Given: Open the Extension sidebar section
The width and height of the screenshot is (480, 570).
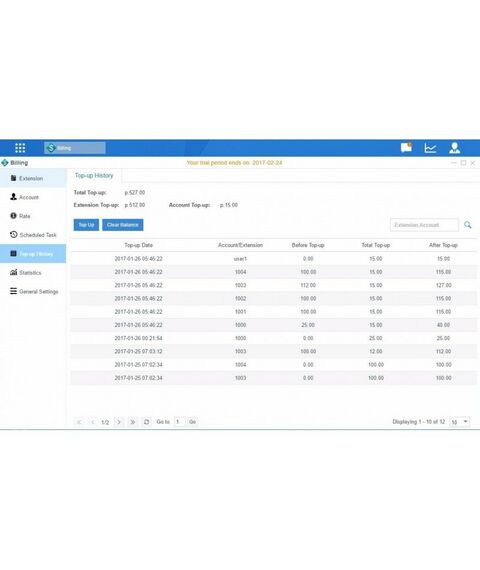Looking at the screenshot, I should pos(33,178).
